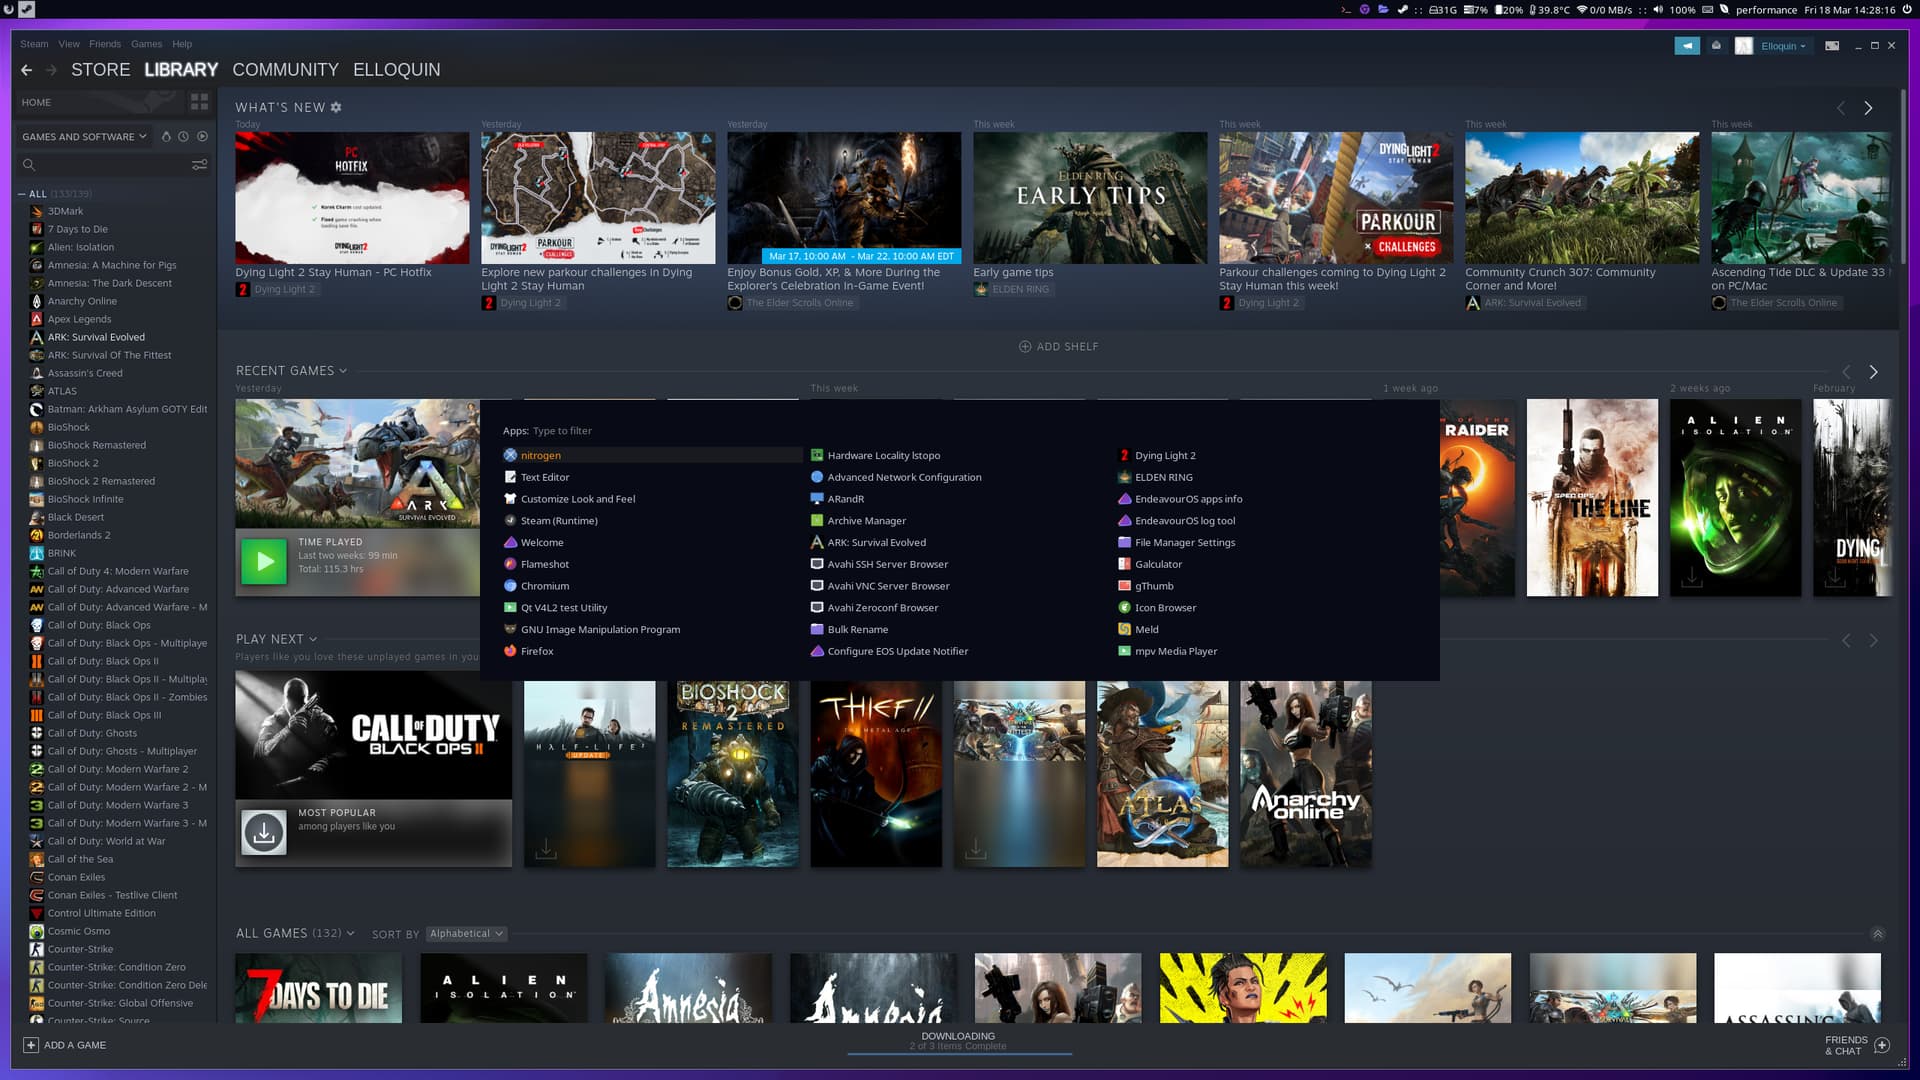Open the Steam menu

click(34, 44)
